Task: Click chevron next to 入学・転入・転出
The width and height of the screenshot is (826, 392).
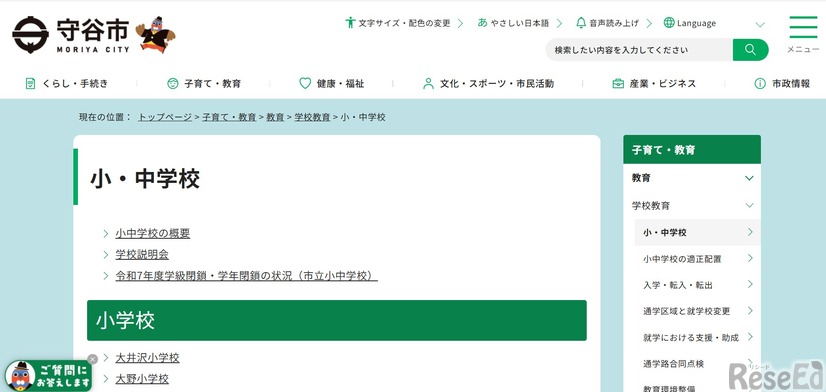Action: (750, 285)
